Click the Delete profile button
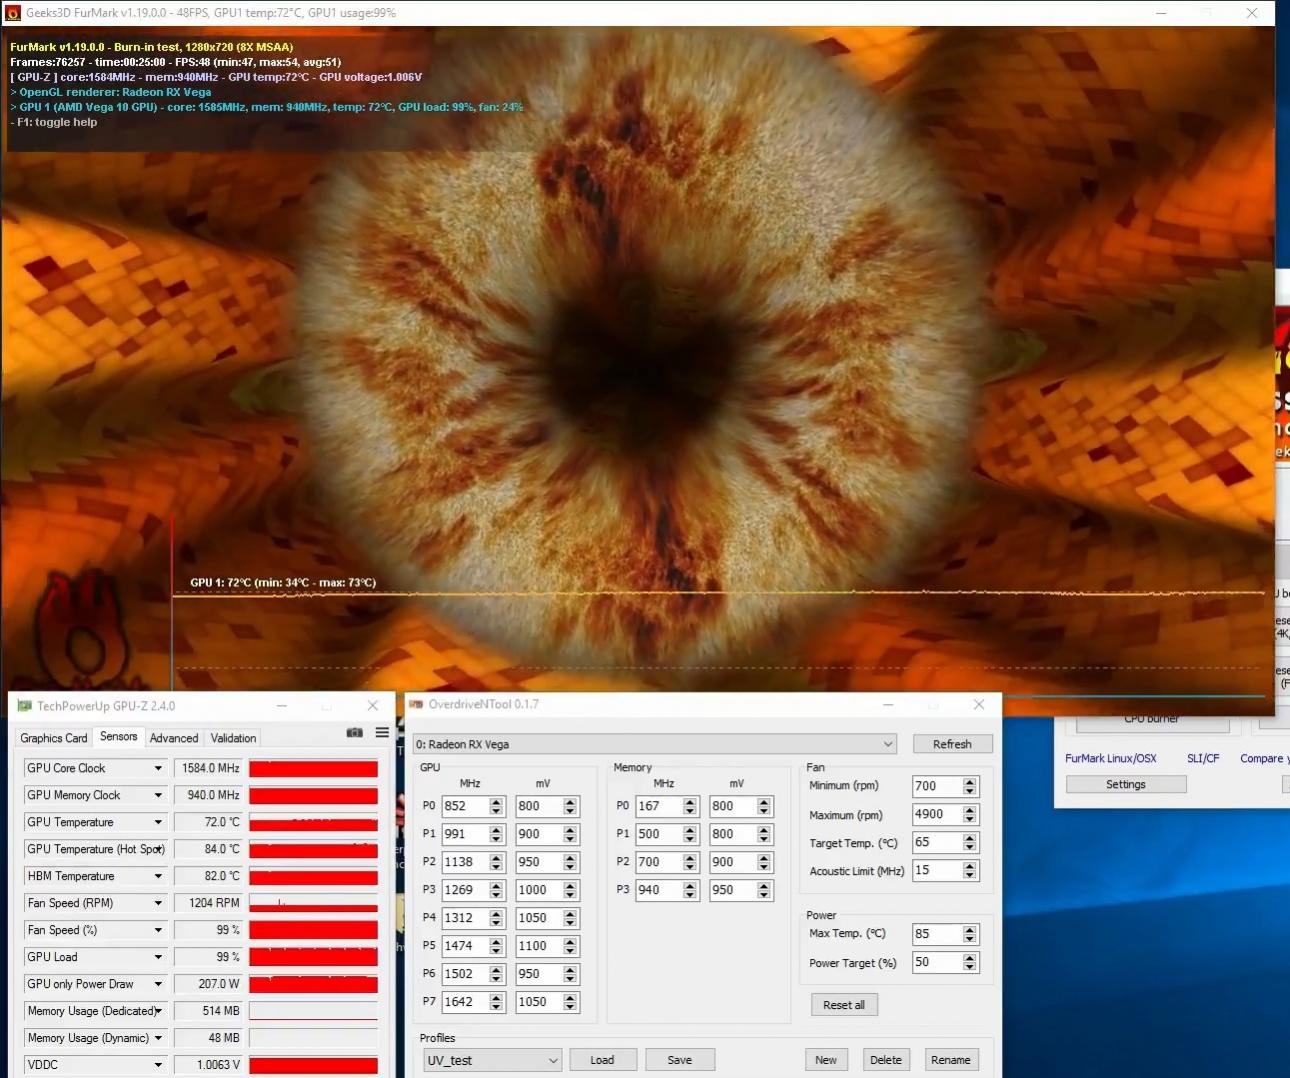 886,1060
